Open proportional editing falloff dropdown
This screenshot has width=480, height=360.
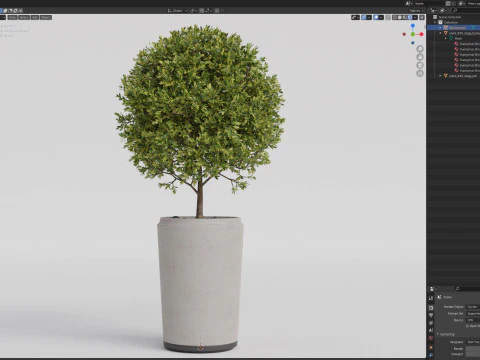click(222, 11)
